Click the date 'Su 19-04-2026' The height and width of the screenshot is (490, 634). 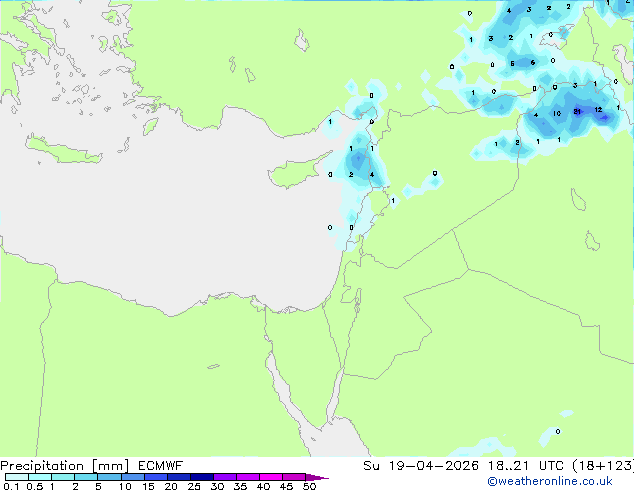(x=421, y=466)
